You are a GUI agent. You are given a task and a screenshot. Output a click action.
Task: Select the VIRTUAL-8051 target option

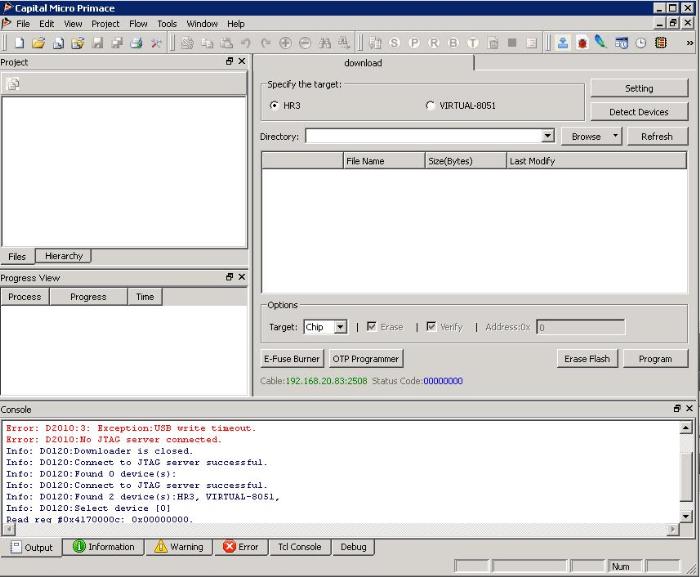click(431, 105)
